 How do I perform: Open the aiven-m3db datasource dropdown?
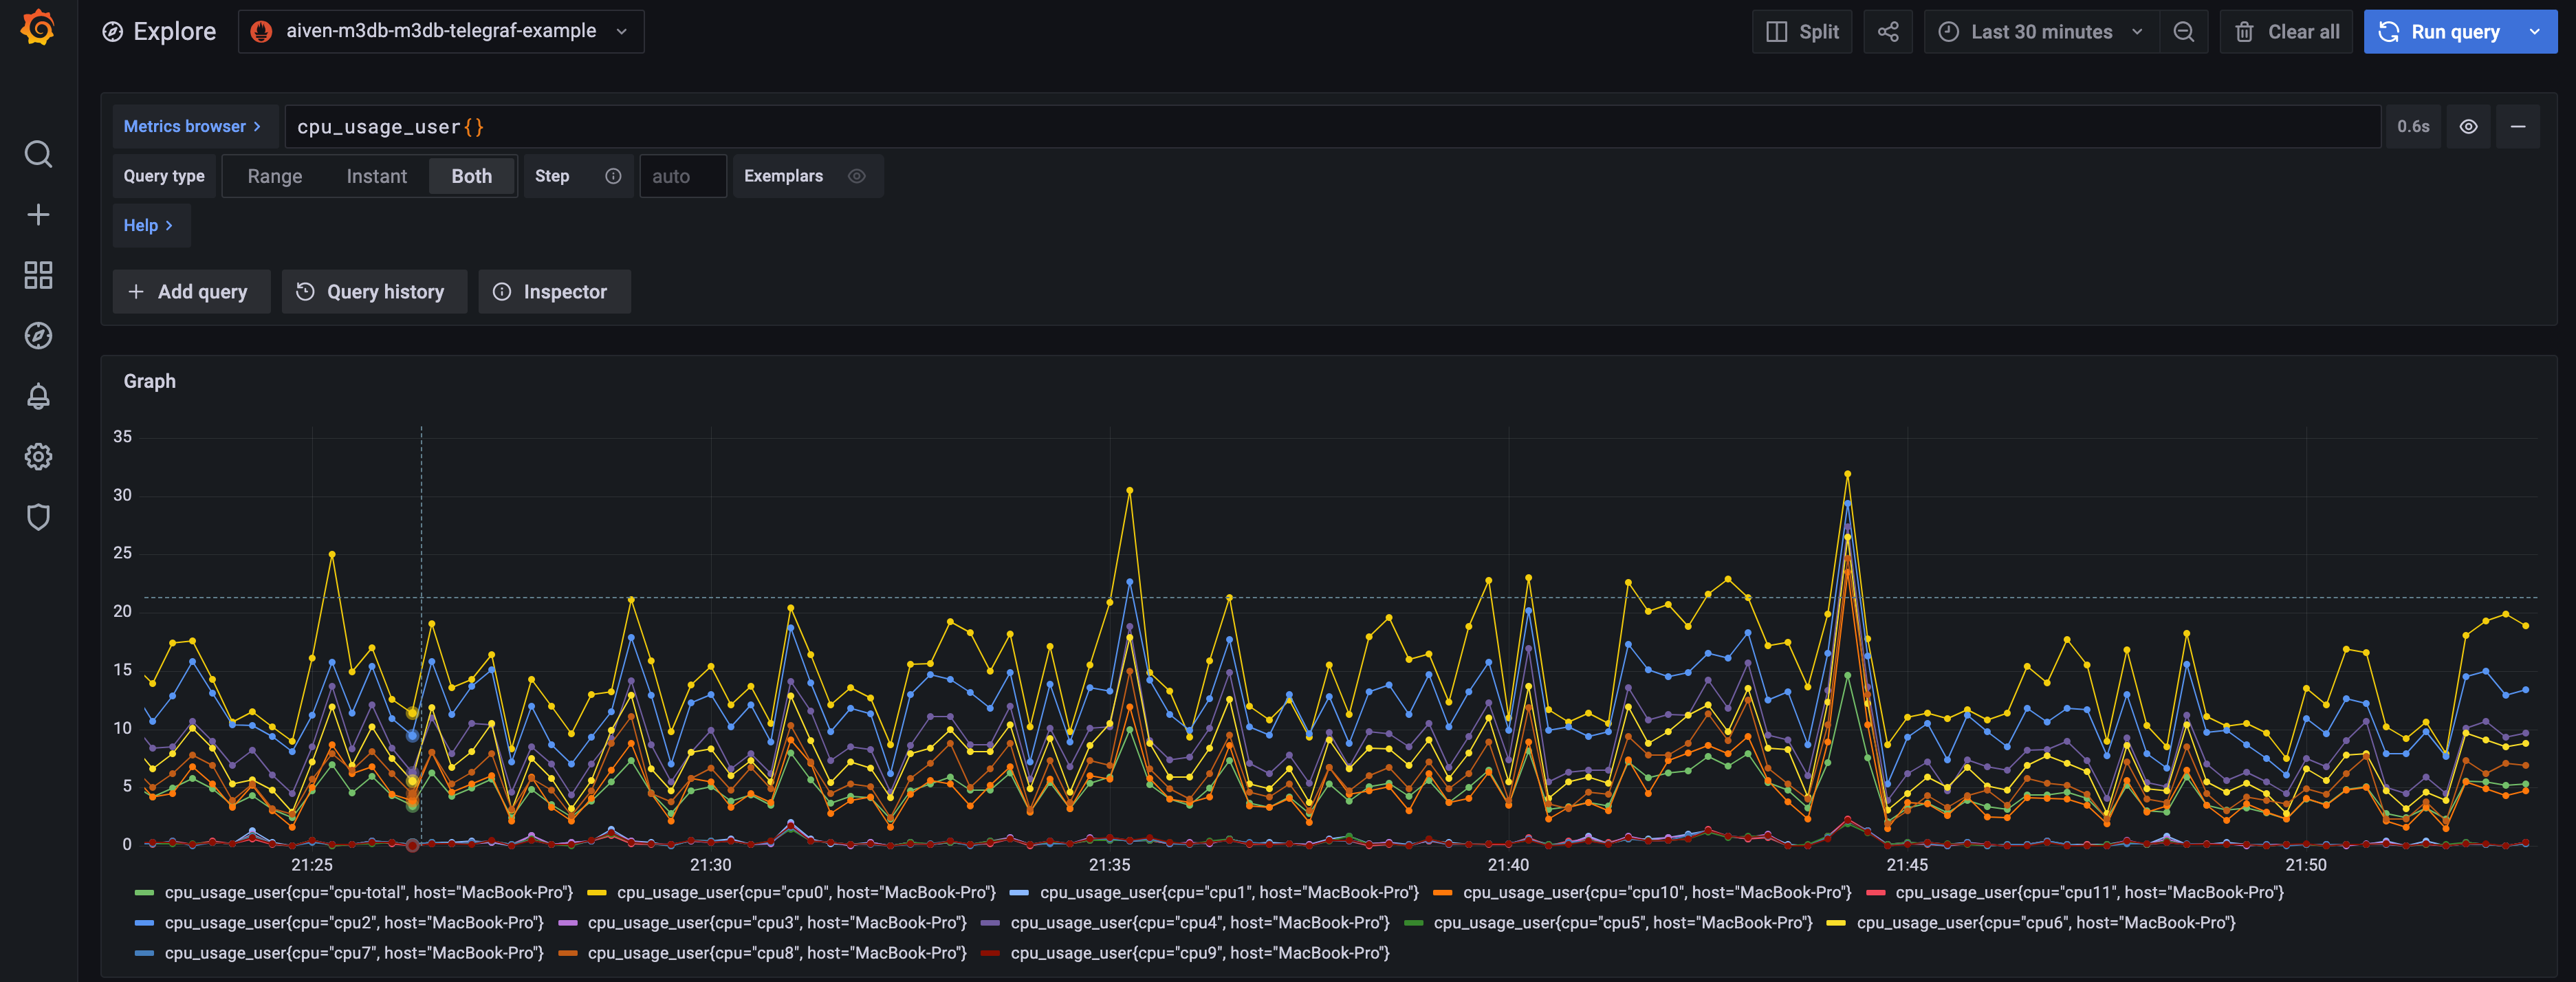click(440, 31)
